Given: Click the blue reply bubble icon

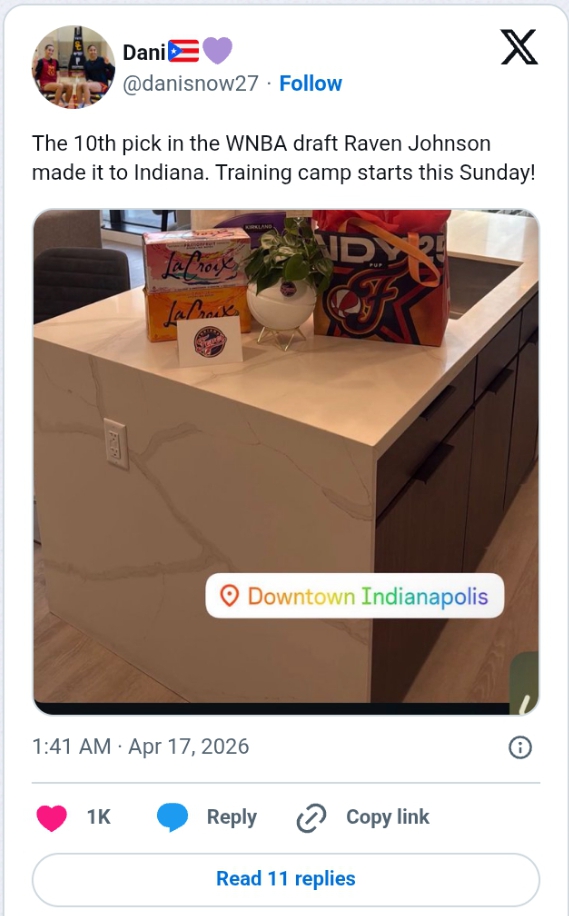Looking at the screenshot, I should tap(172, 817).
